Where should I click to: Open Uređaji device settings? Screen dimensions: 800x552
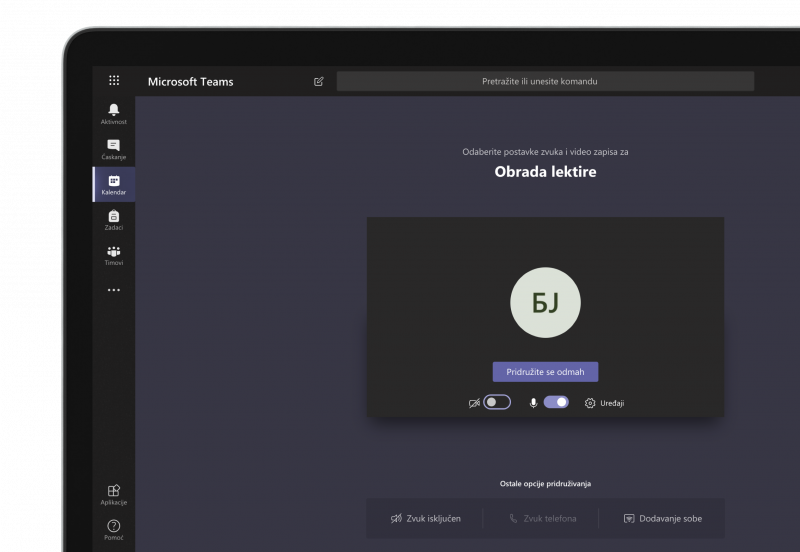[605, 403]
